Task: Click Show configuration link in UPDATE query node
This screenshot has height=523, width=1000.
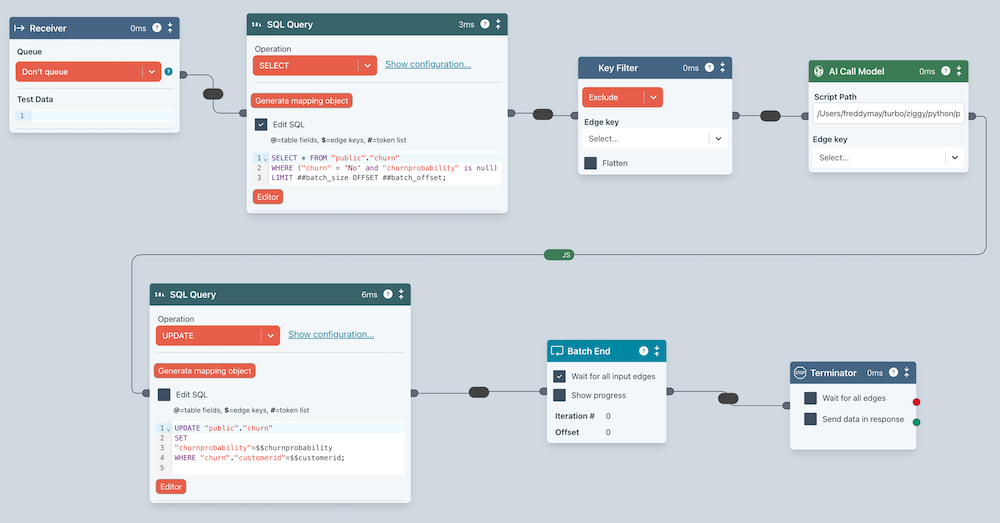Action: (331, 334)
